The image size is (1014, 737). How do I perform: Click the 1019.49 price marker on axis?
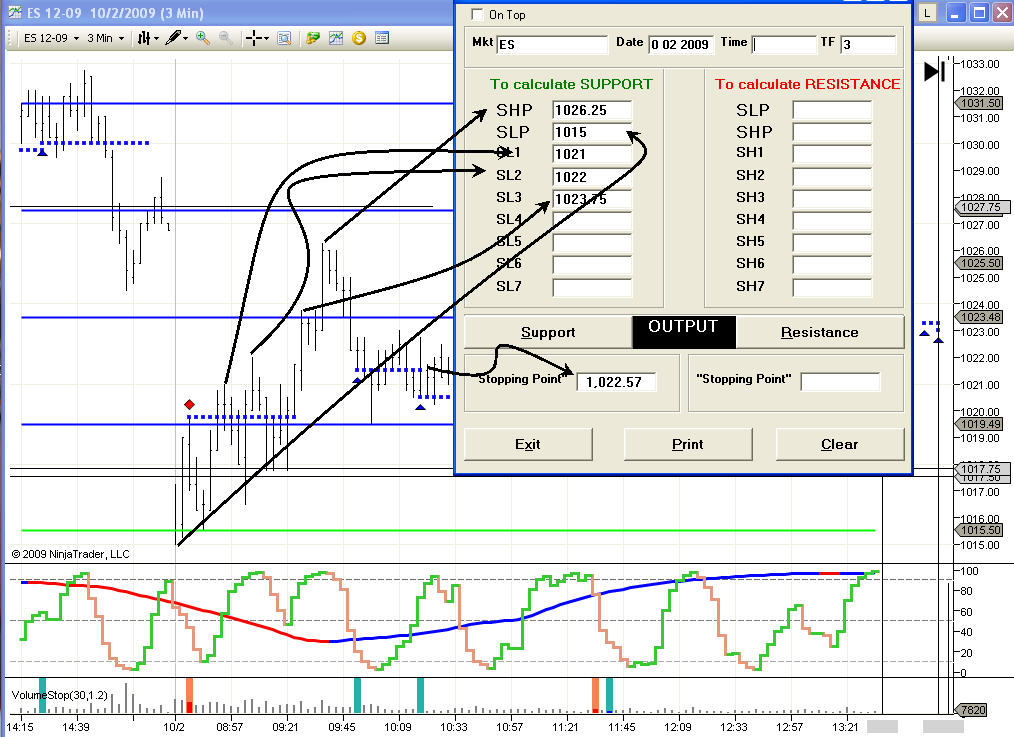click(979, 424)
